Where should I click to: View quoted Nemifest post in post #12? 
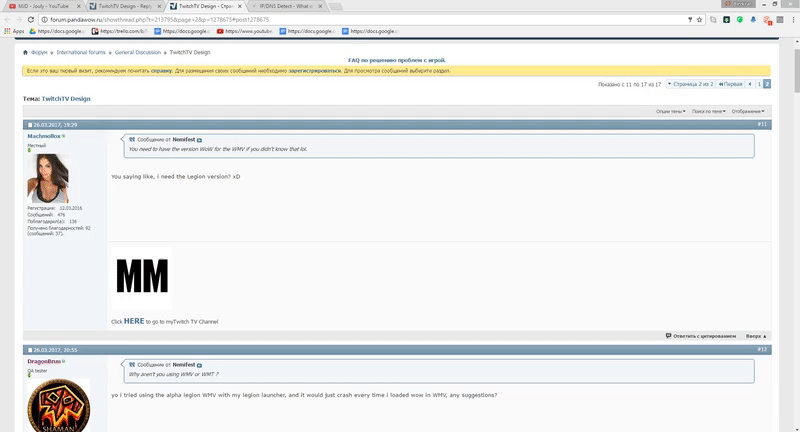pyautogui.click(x=199, y=365)
